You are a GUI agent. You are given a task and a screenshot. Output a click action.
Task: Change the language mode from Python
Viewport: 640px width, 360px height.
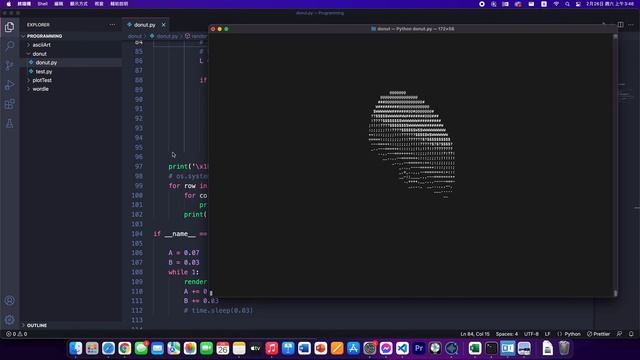click(x=572, y=334)
